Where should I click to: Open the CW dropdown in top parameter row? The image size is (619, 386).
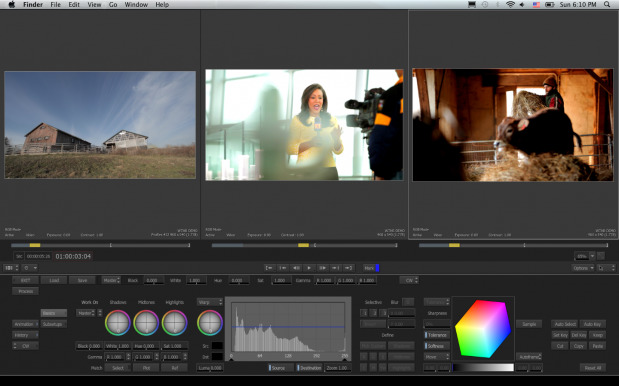(x=409, y=280)
